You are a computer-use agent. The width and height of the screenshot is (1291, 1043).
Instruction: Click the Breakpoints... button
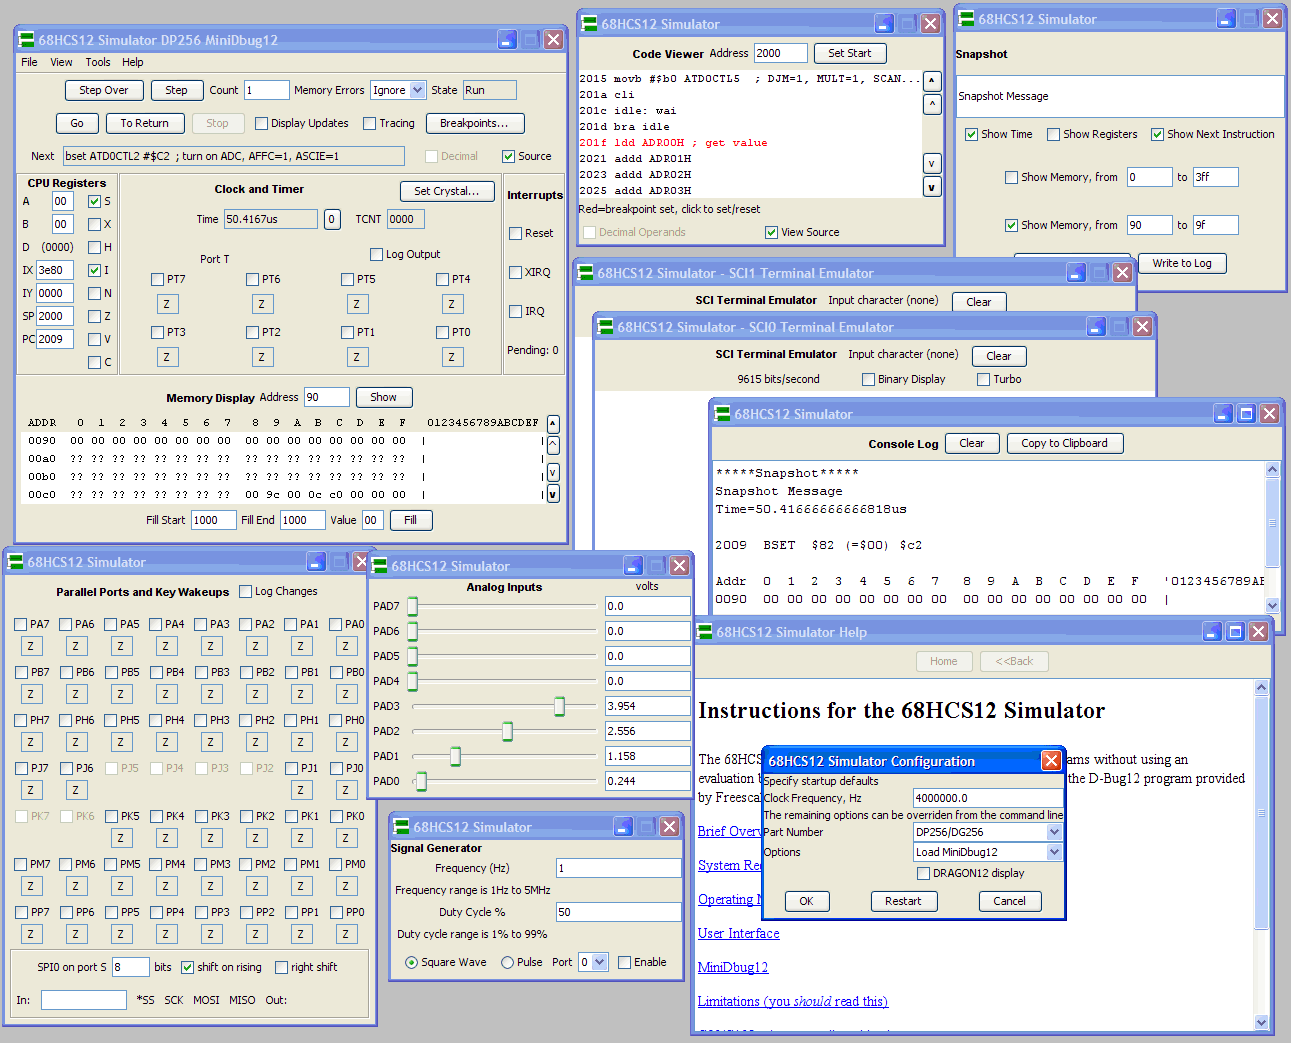pyautogui.click(x=475, y=123)
